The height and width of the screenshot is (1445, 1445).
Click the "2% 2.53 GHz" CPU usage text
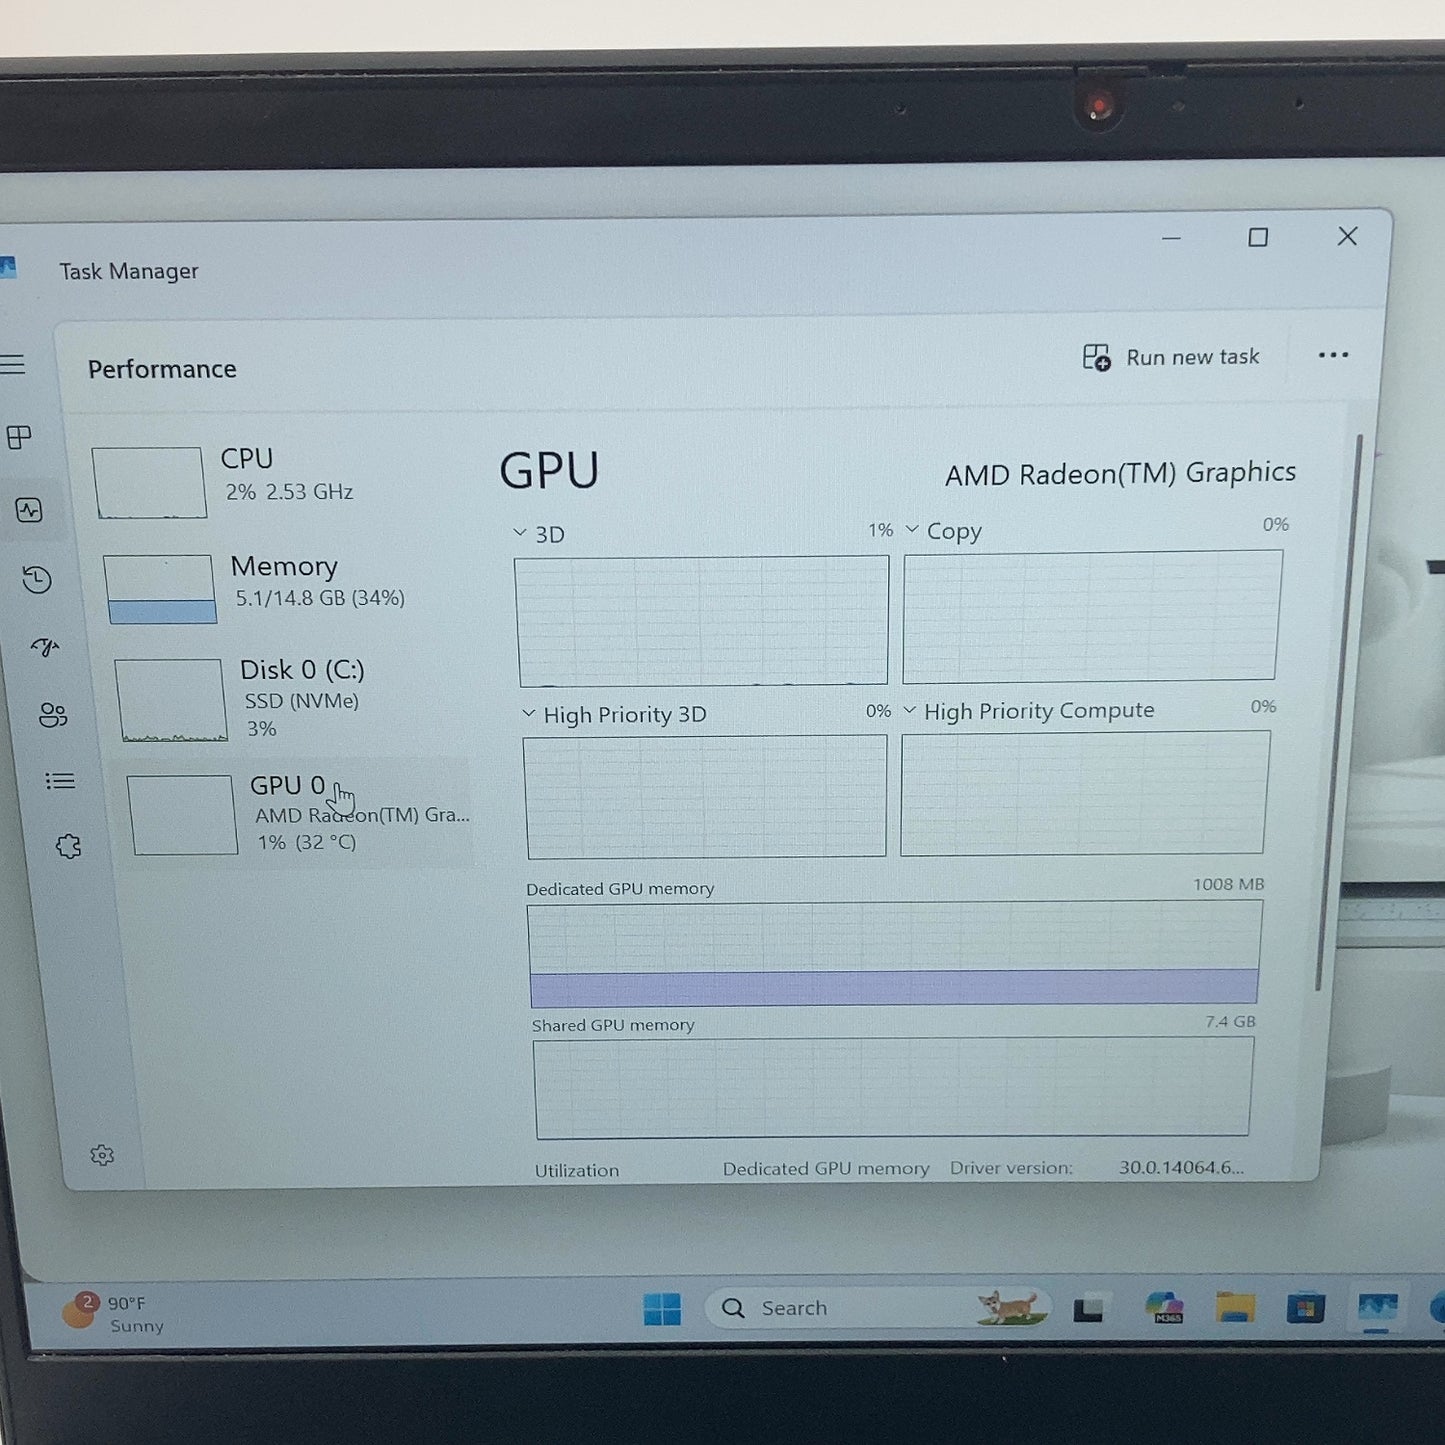pyautogui.click(x=289, y=492)
